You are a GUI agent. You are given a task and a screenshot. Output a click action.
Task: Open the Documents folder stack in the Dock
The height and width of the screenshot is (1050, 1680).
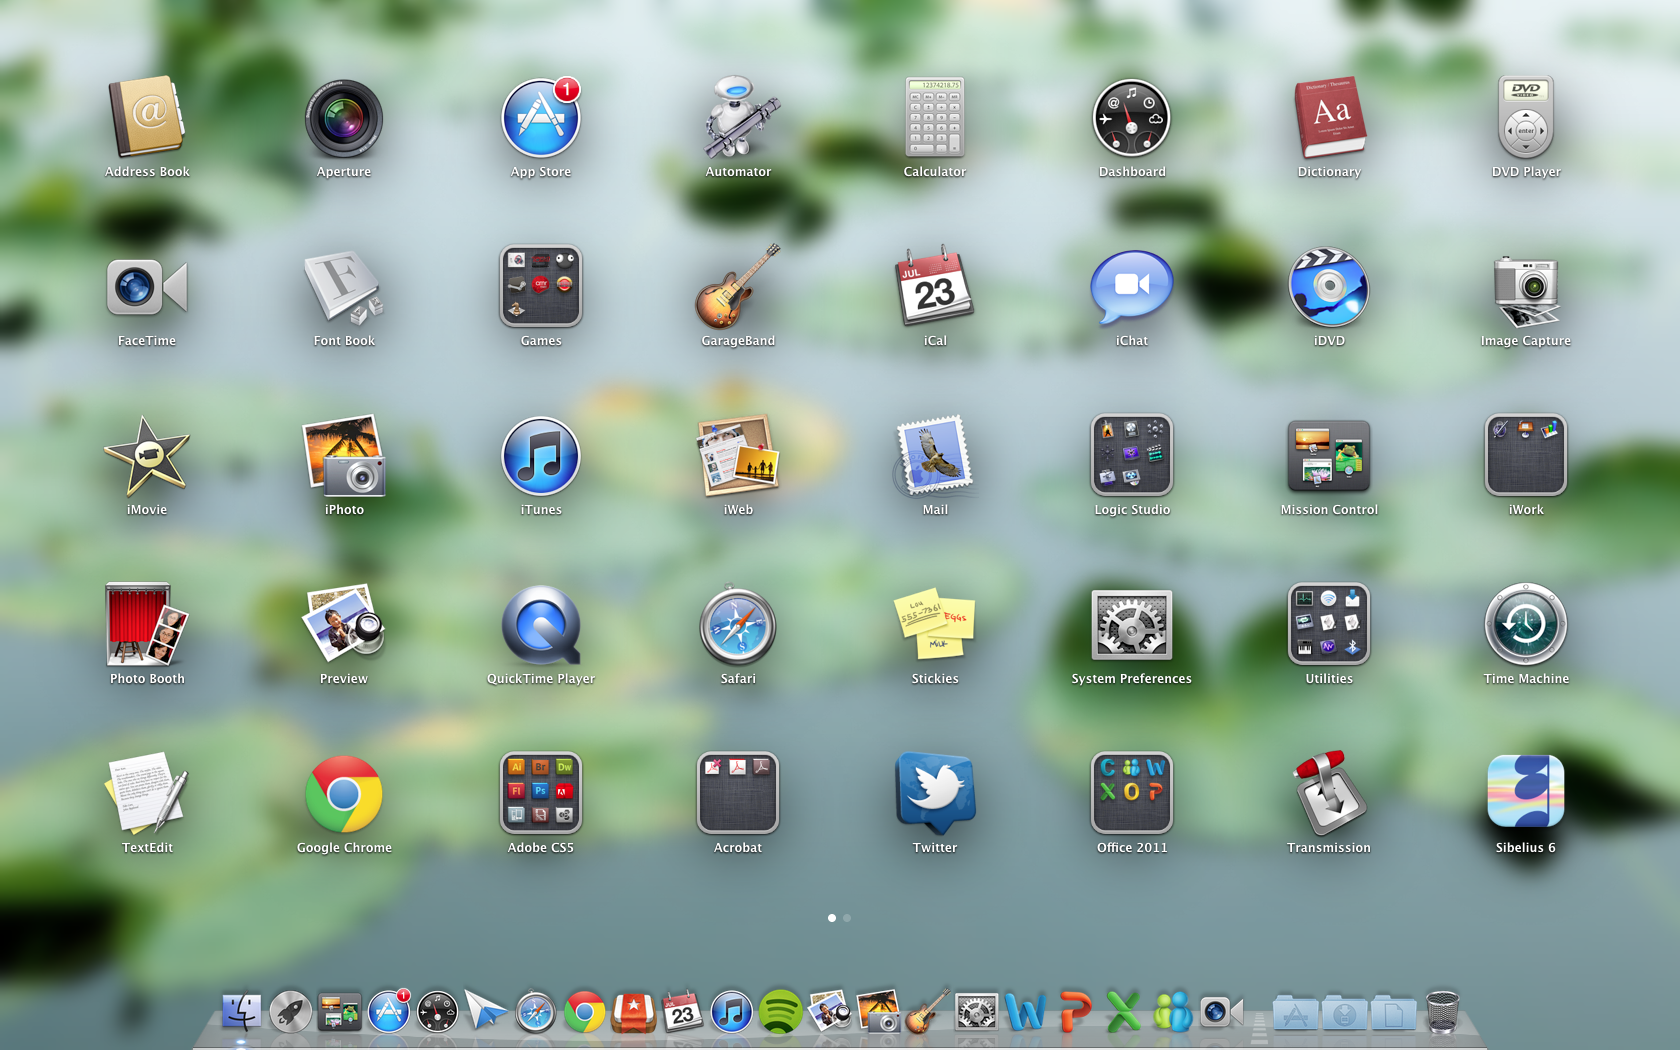point(1394,1014)
